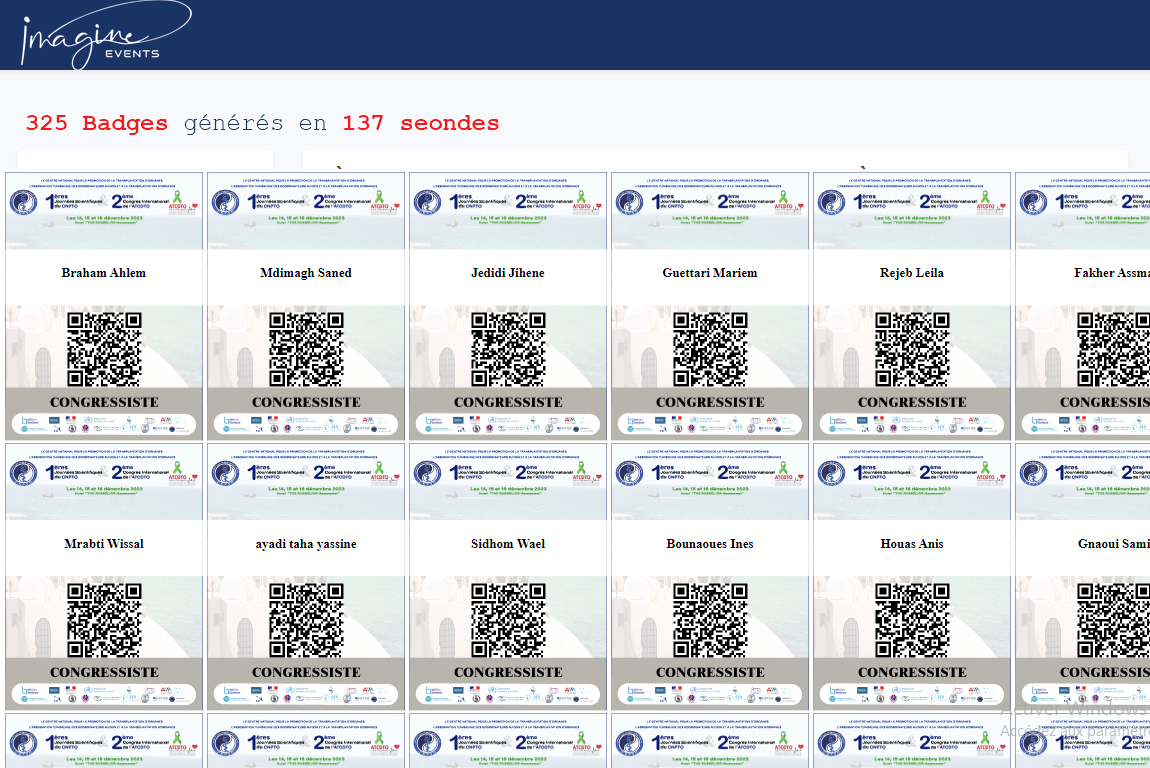Open the partly visible Gnaoui Sami badge

(1083, 577)
